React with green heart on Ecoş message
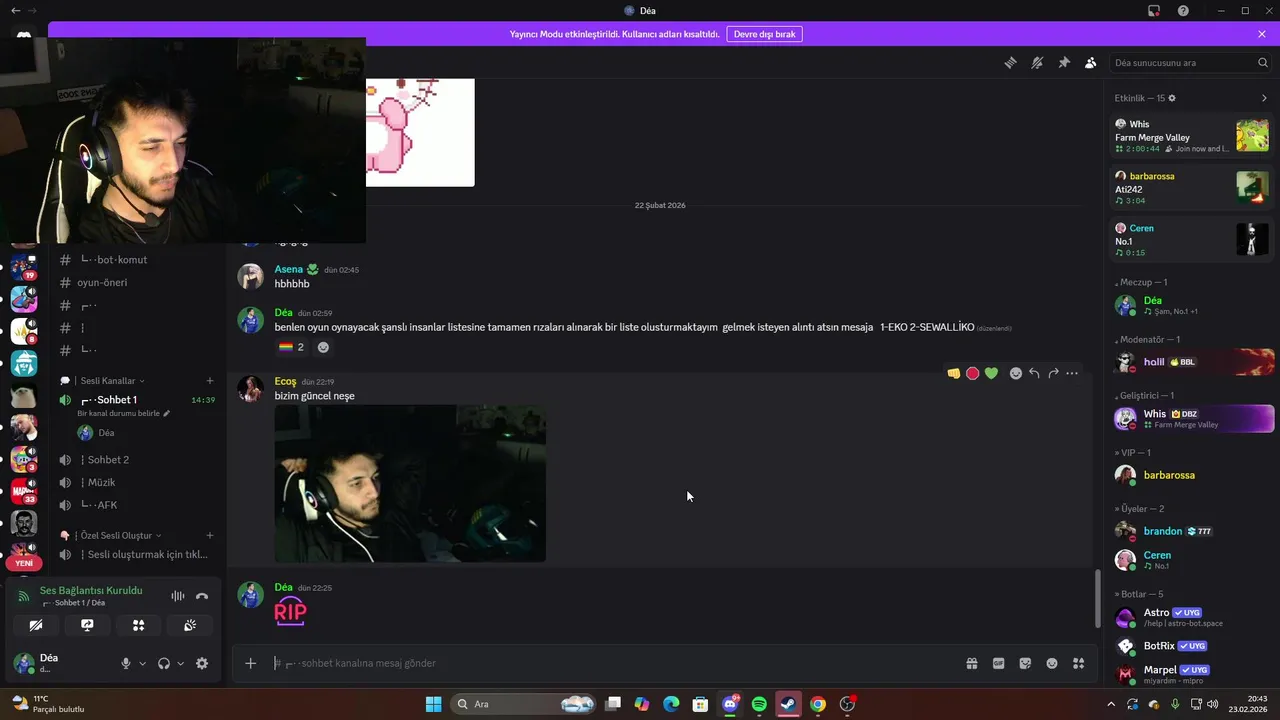Viewport: 1280px width, 720px height. click(x=991, y=373)
